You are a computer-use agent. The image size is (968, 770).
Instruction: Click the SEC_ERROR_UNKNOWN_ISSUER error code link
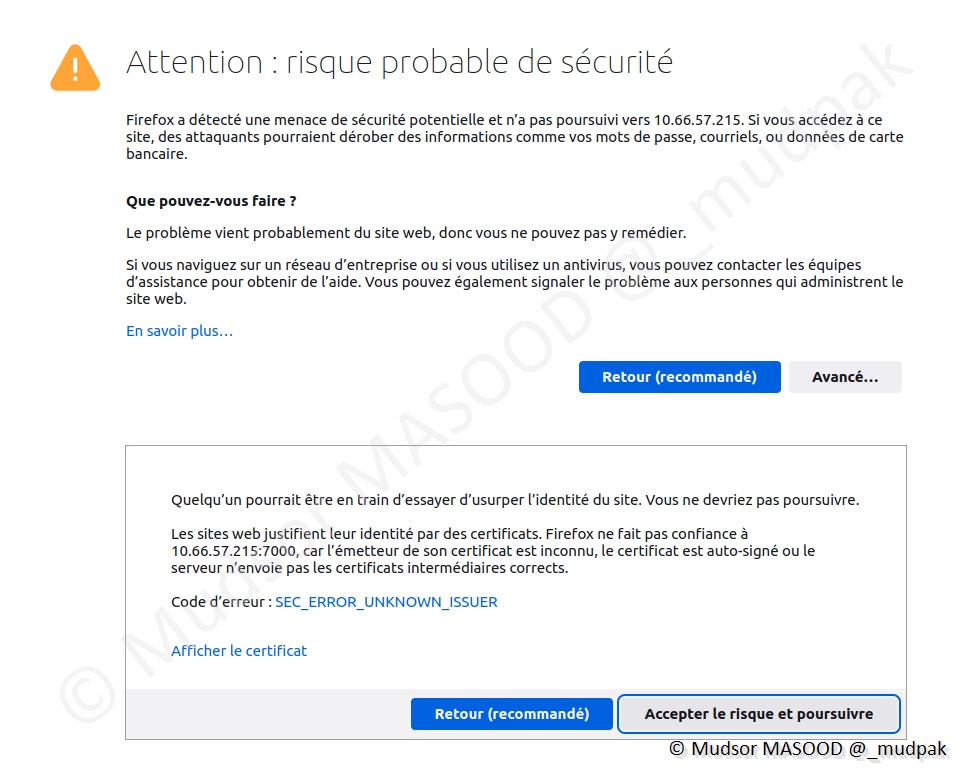[x=386, y=602]
